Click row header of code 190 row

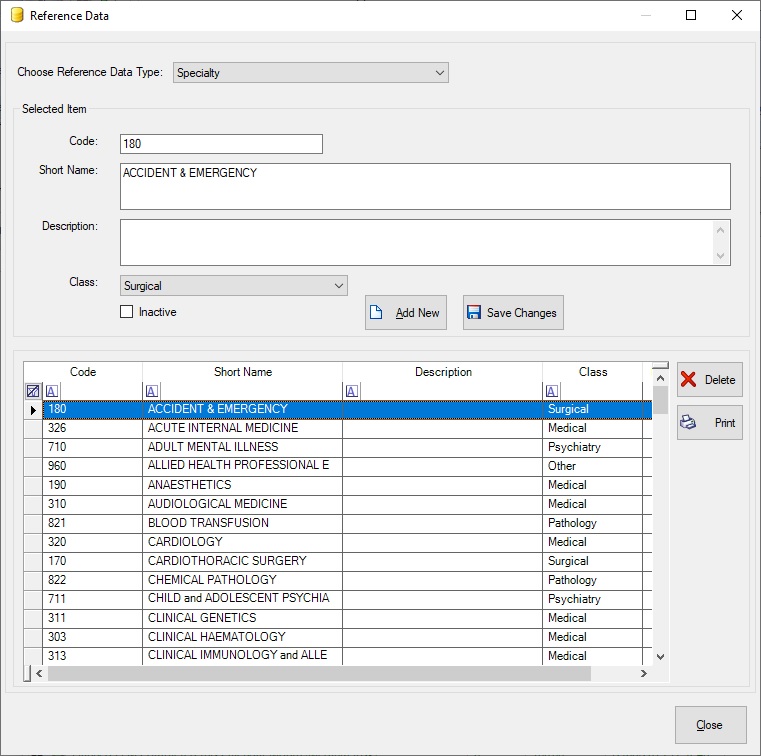[x=33, y=485]
